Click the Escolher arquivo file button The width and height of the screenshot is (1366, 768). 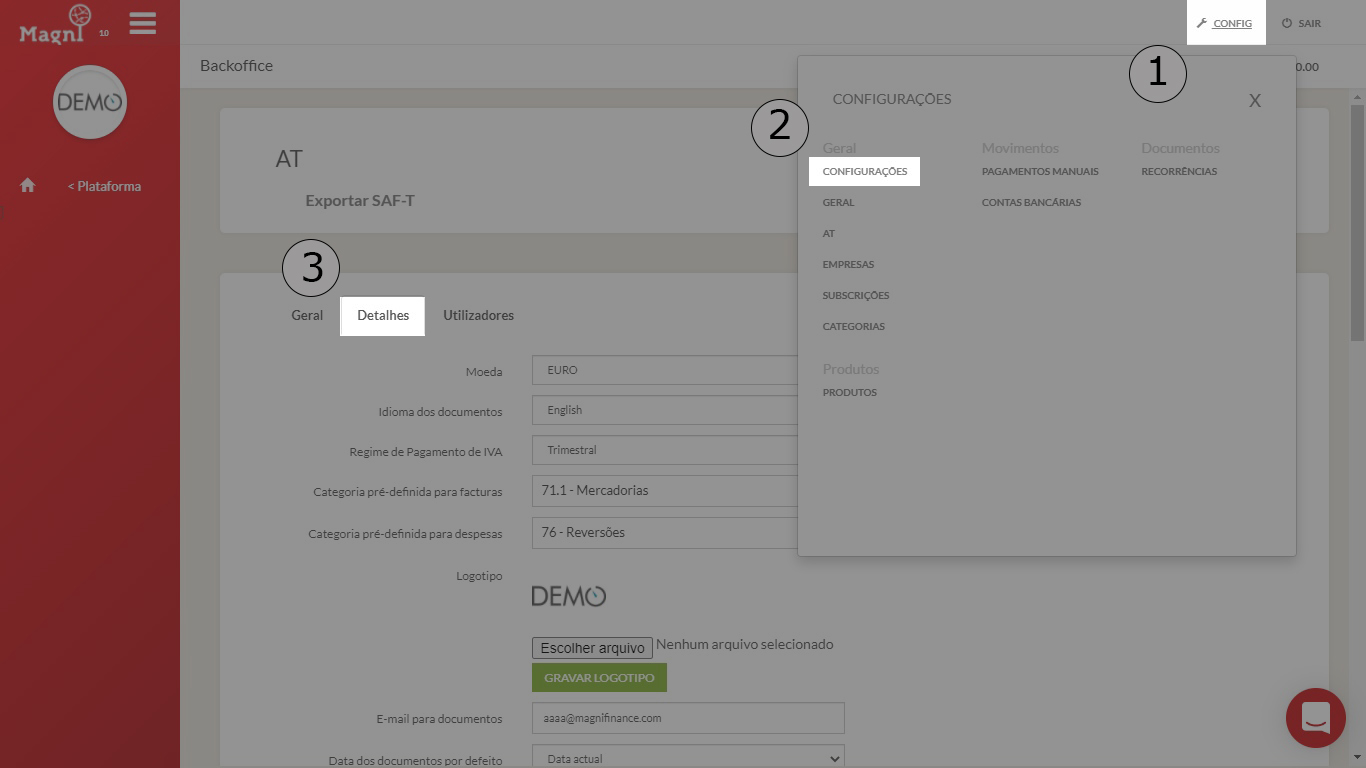click(x=592, y=648)
